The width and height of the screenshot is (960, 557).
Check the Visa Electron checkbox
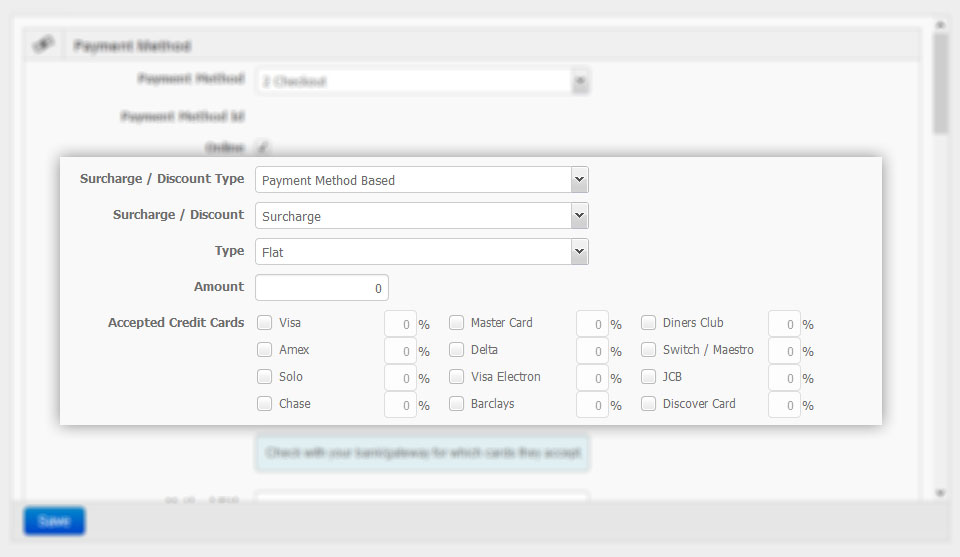[x=456, y=377]
